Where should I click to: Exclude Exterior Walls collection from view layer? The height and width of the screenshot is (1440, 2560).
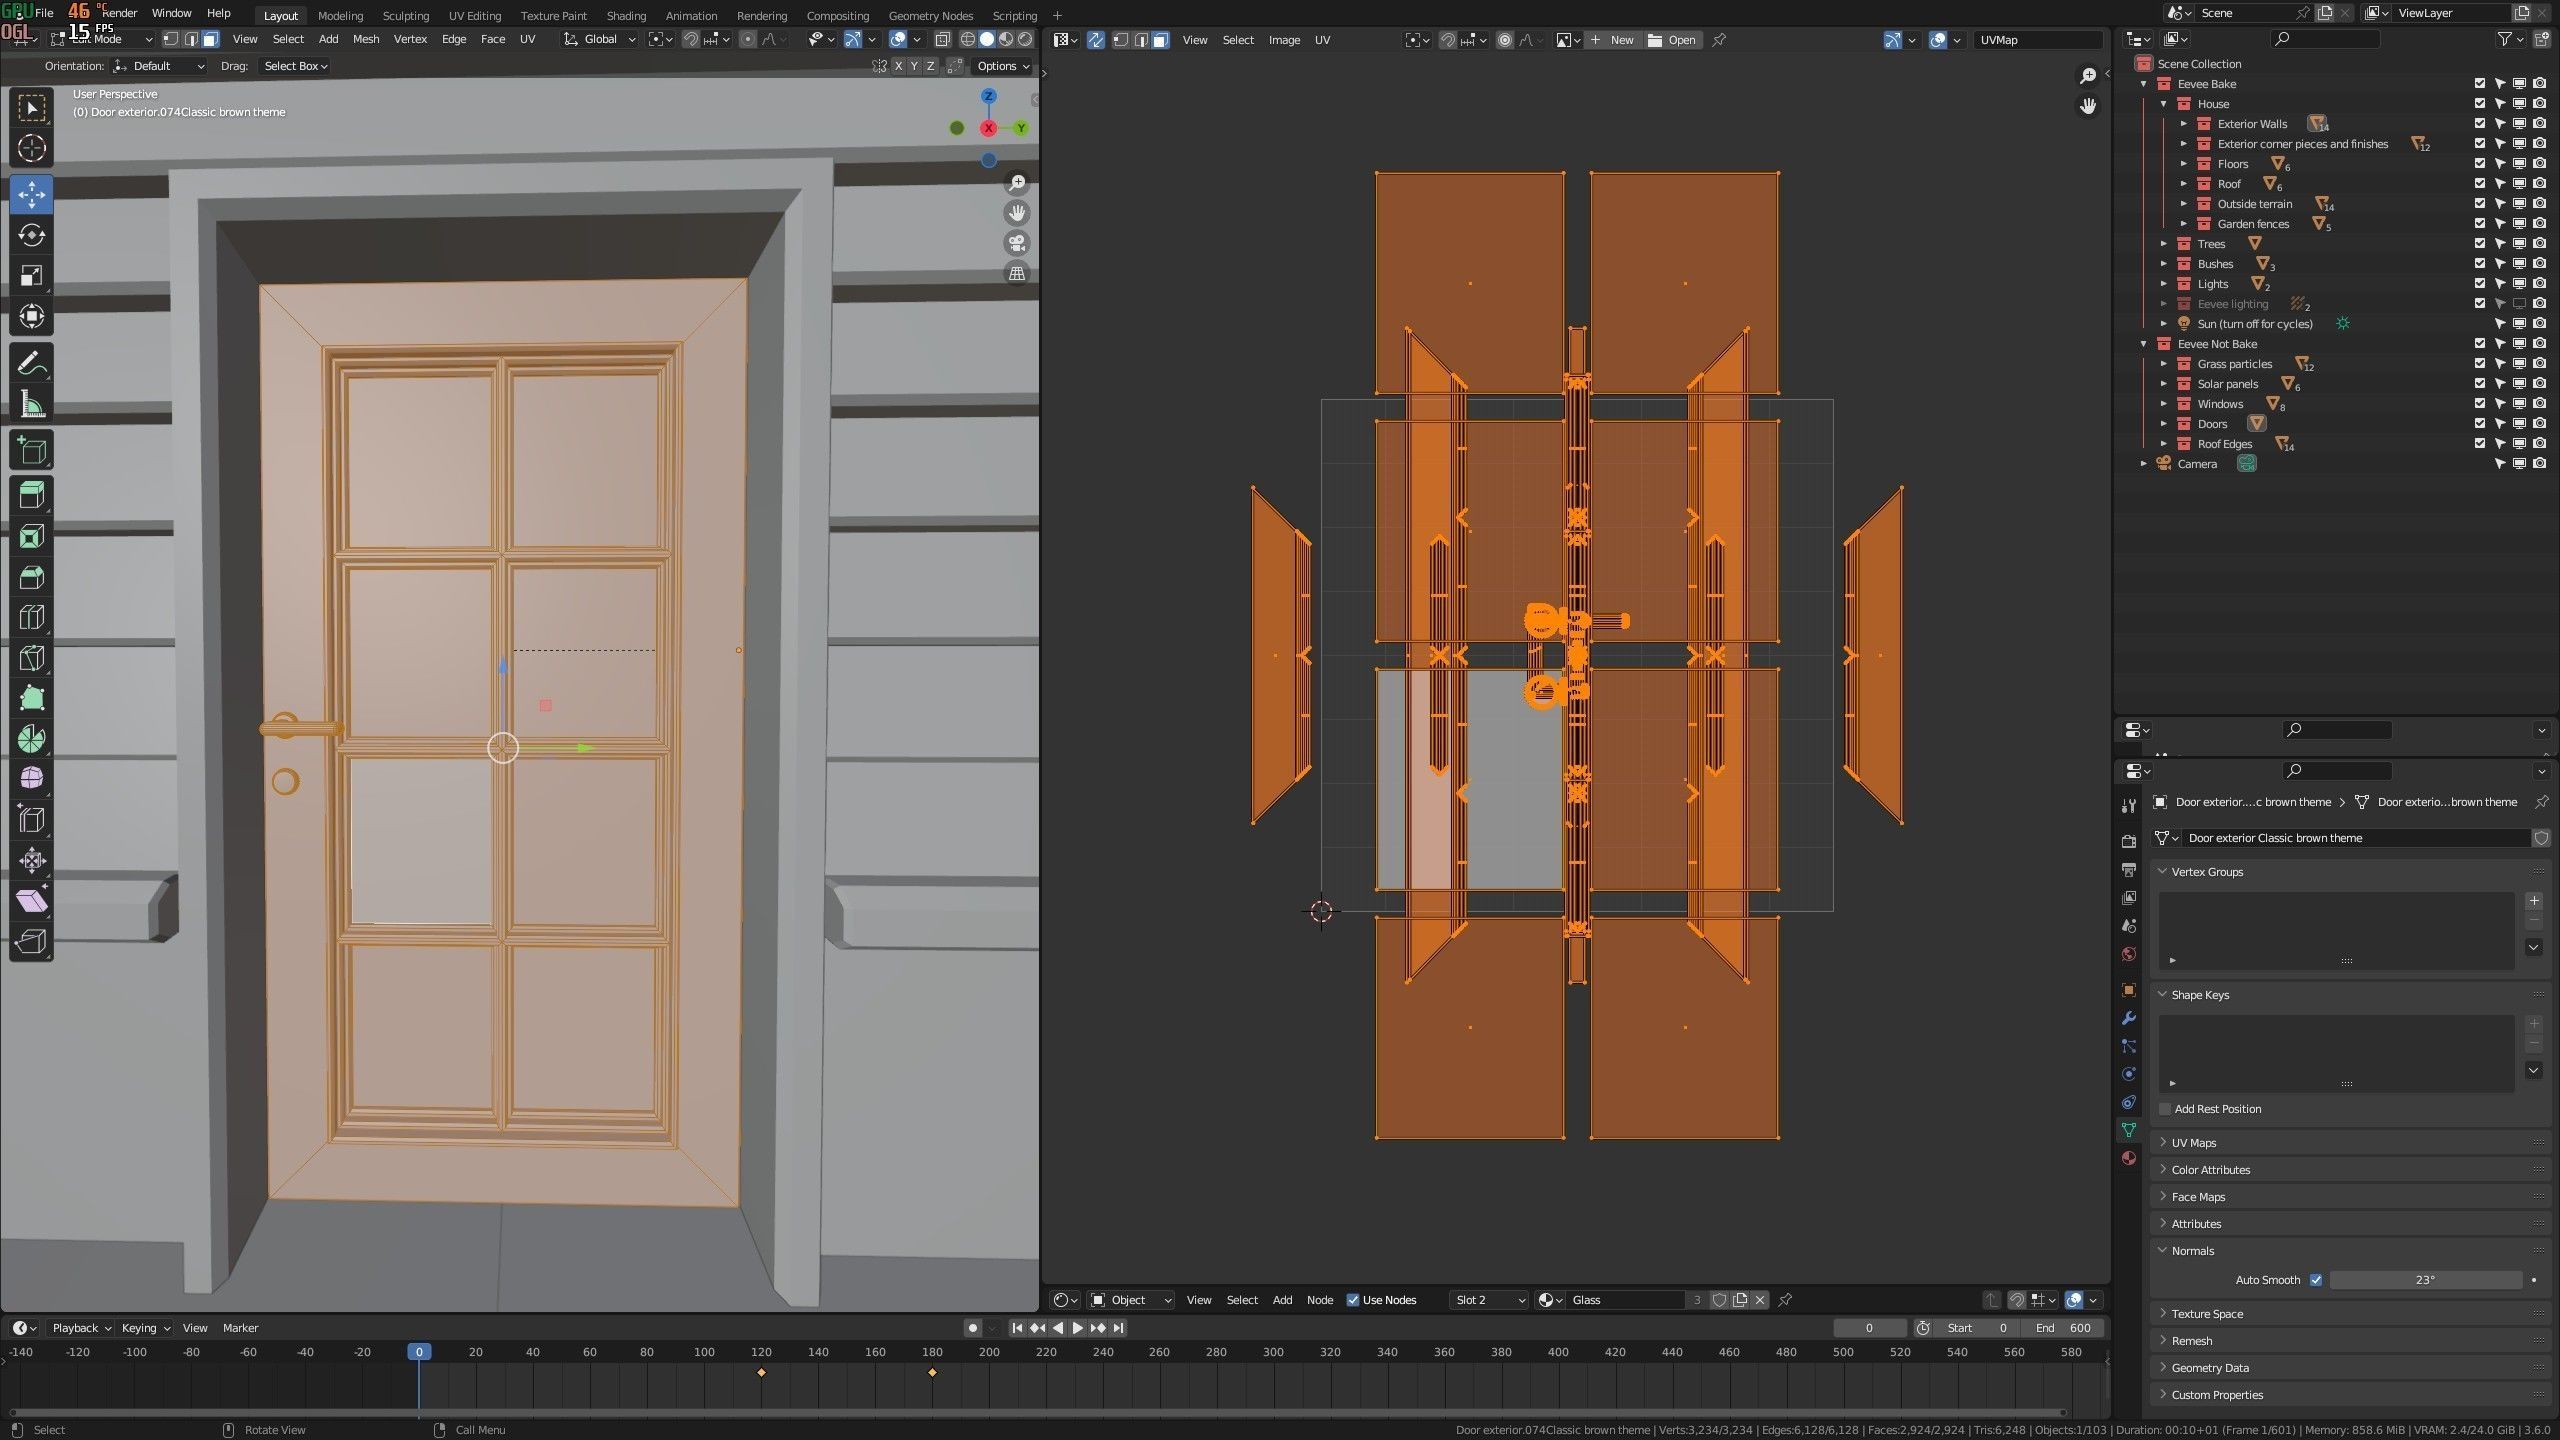2480,124
